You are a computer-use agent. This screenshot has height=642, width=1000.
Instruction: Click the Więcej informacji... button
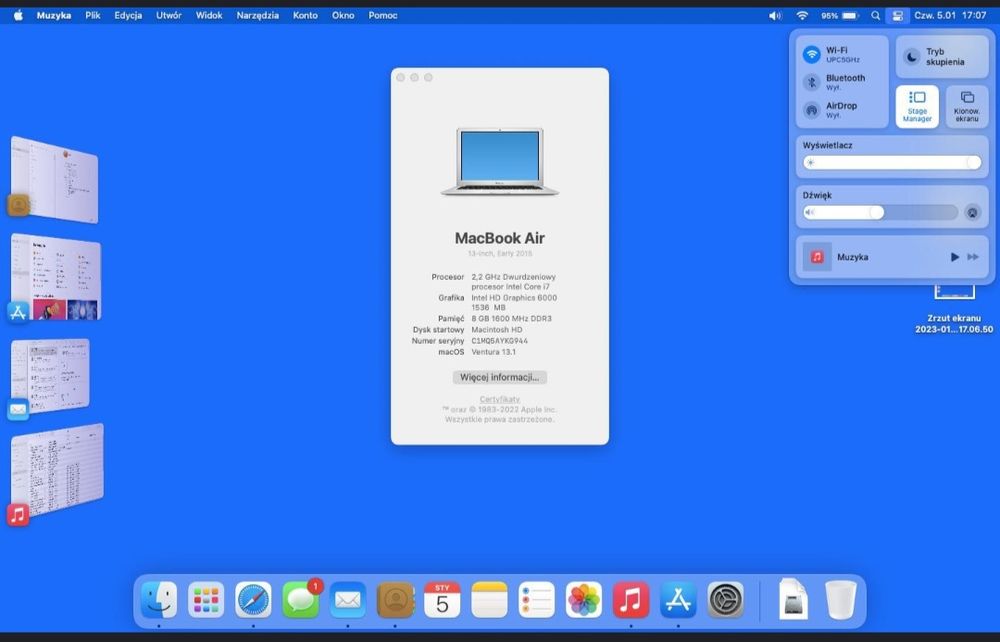(x=500, y=377)
